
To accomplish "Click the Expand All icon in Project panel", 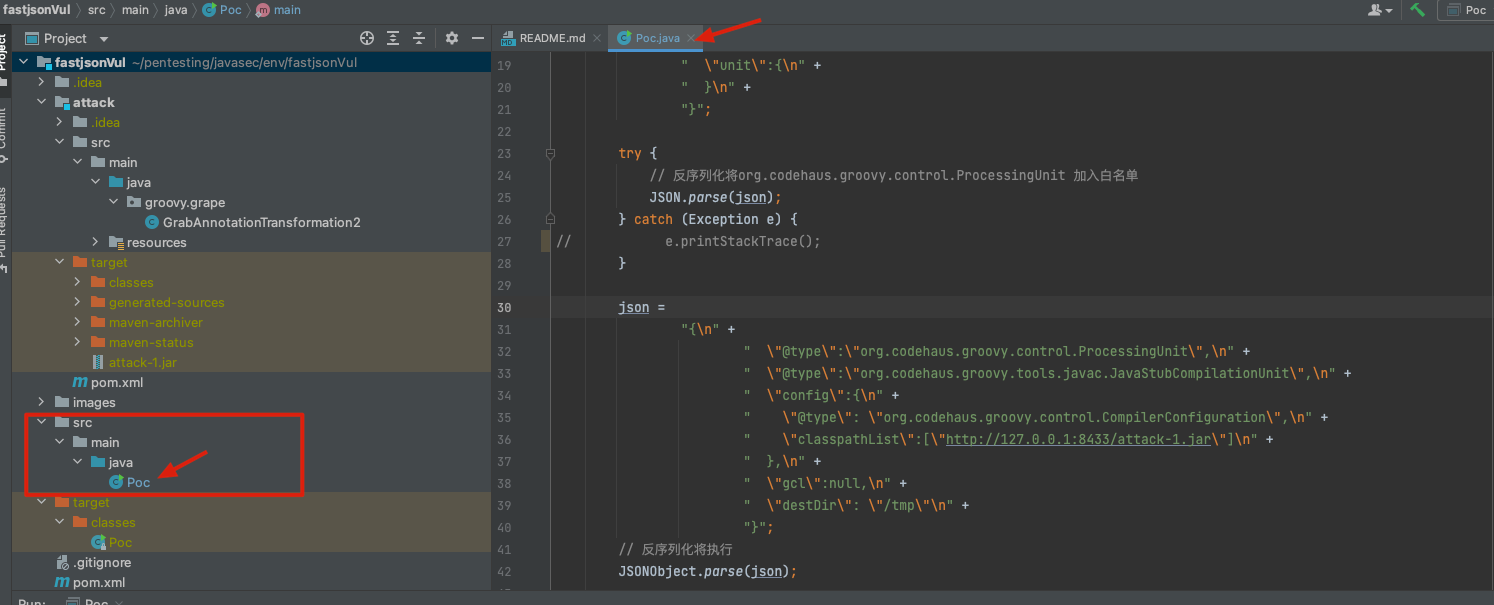I will tap(393, 38).
